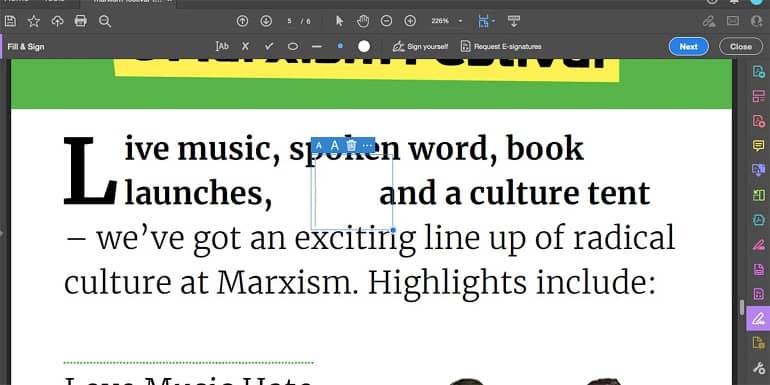Select the Add line tool
The width and height of the screenshot is (770, 385).
coord(317,47)
